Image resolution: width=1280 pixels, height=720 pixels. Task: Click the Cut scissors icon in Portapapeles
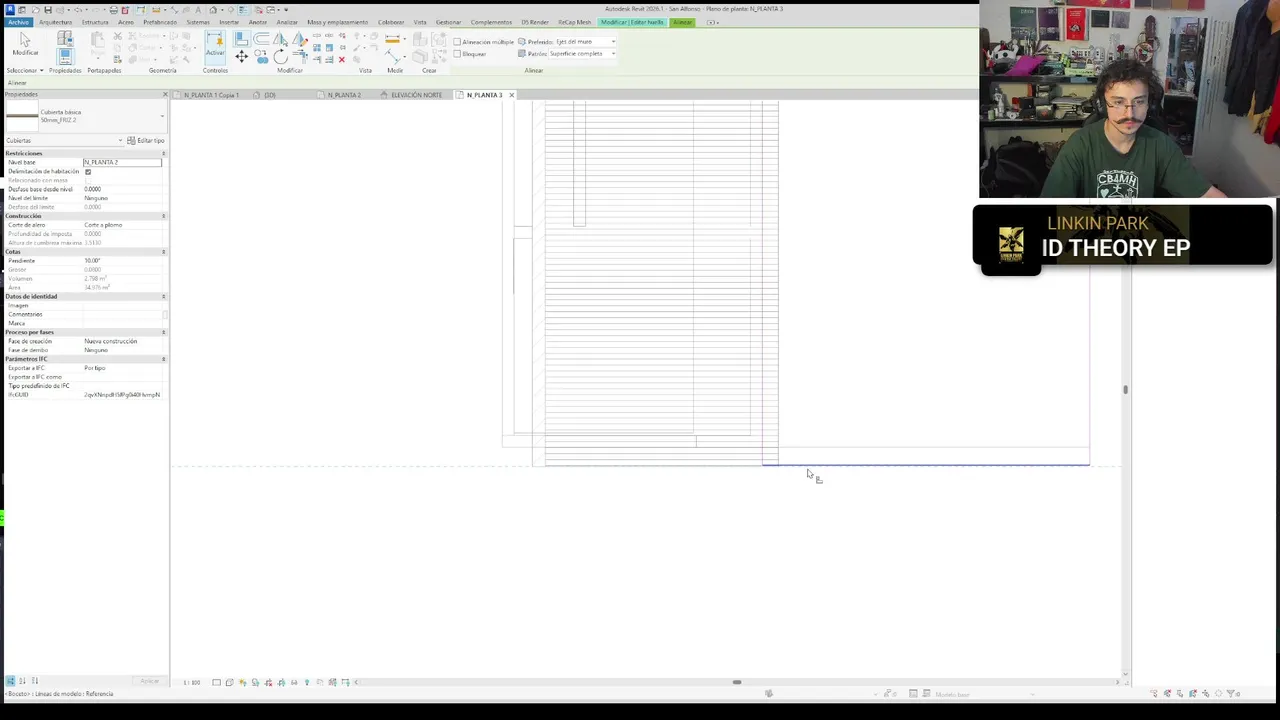[x=118, y=36]
